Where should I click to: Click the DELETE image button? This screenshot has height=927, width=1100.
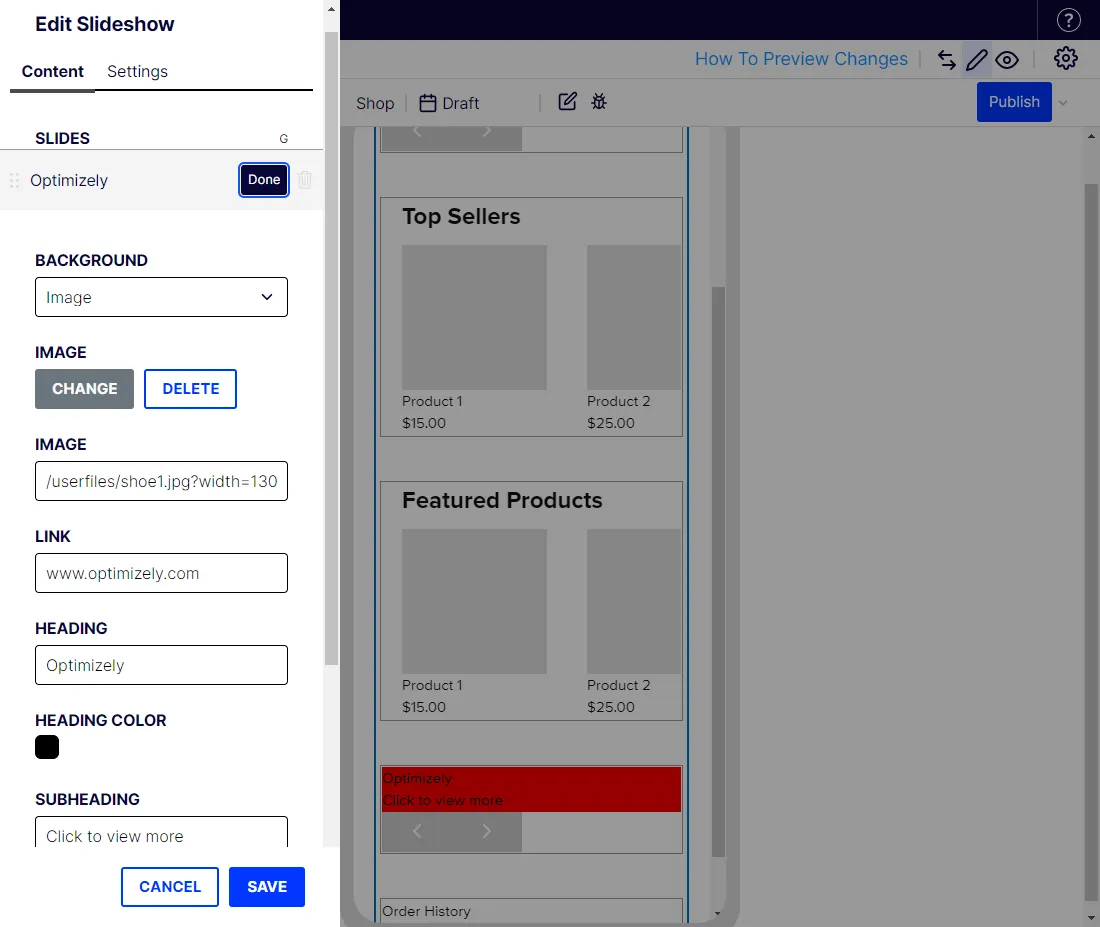point(190,389)
